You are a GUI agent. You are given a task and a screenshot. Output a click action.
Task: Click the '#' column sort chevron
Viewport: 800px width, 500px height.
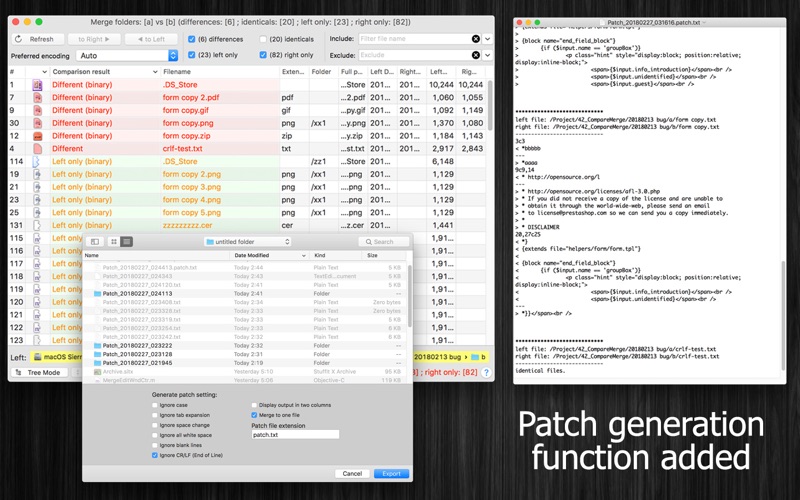[x=44, y=72]
